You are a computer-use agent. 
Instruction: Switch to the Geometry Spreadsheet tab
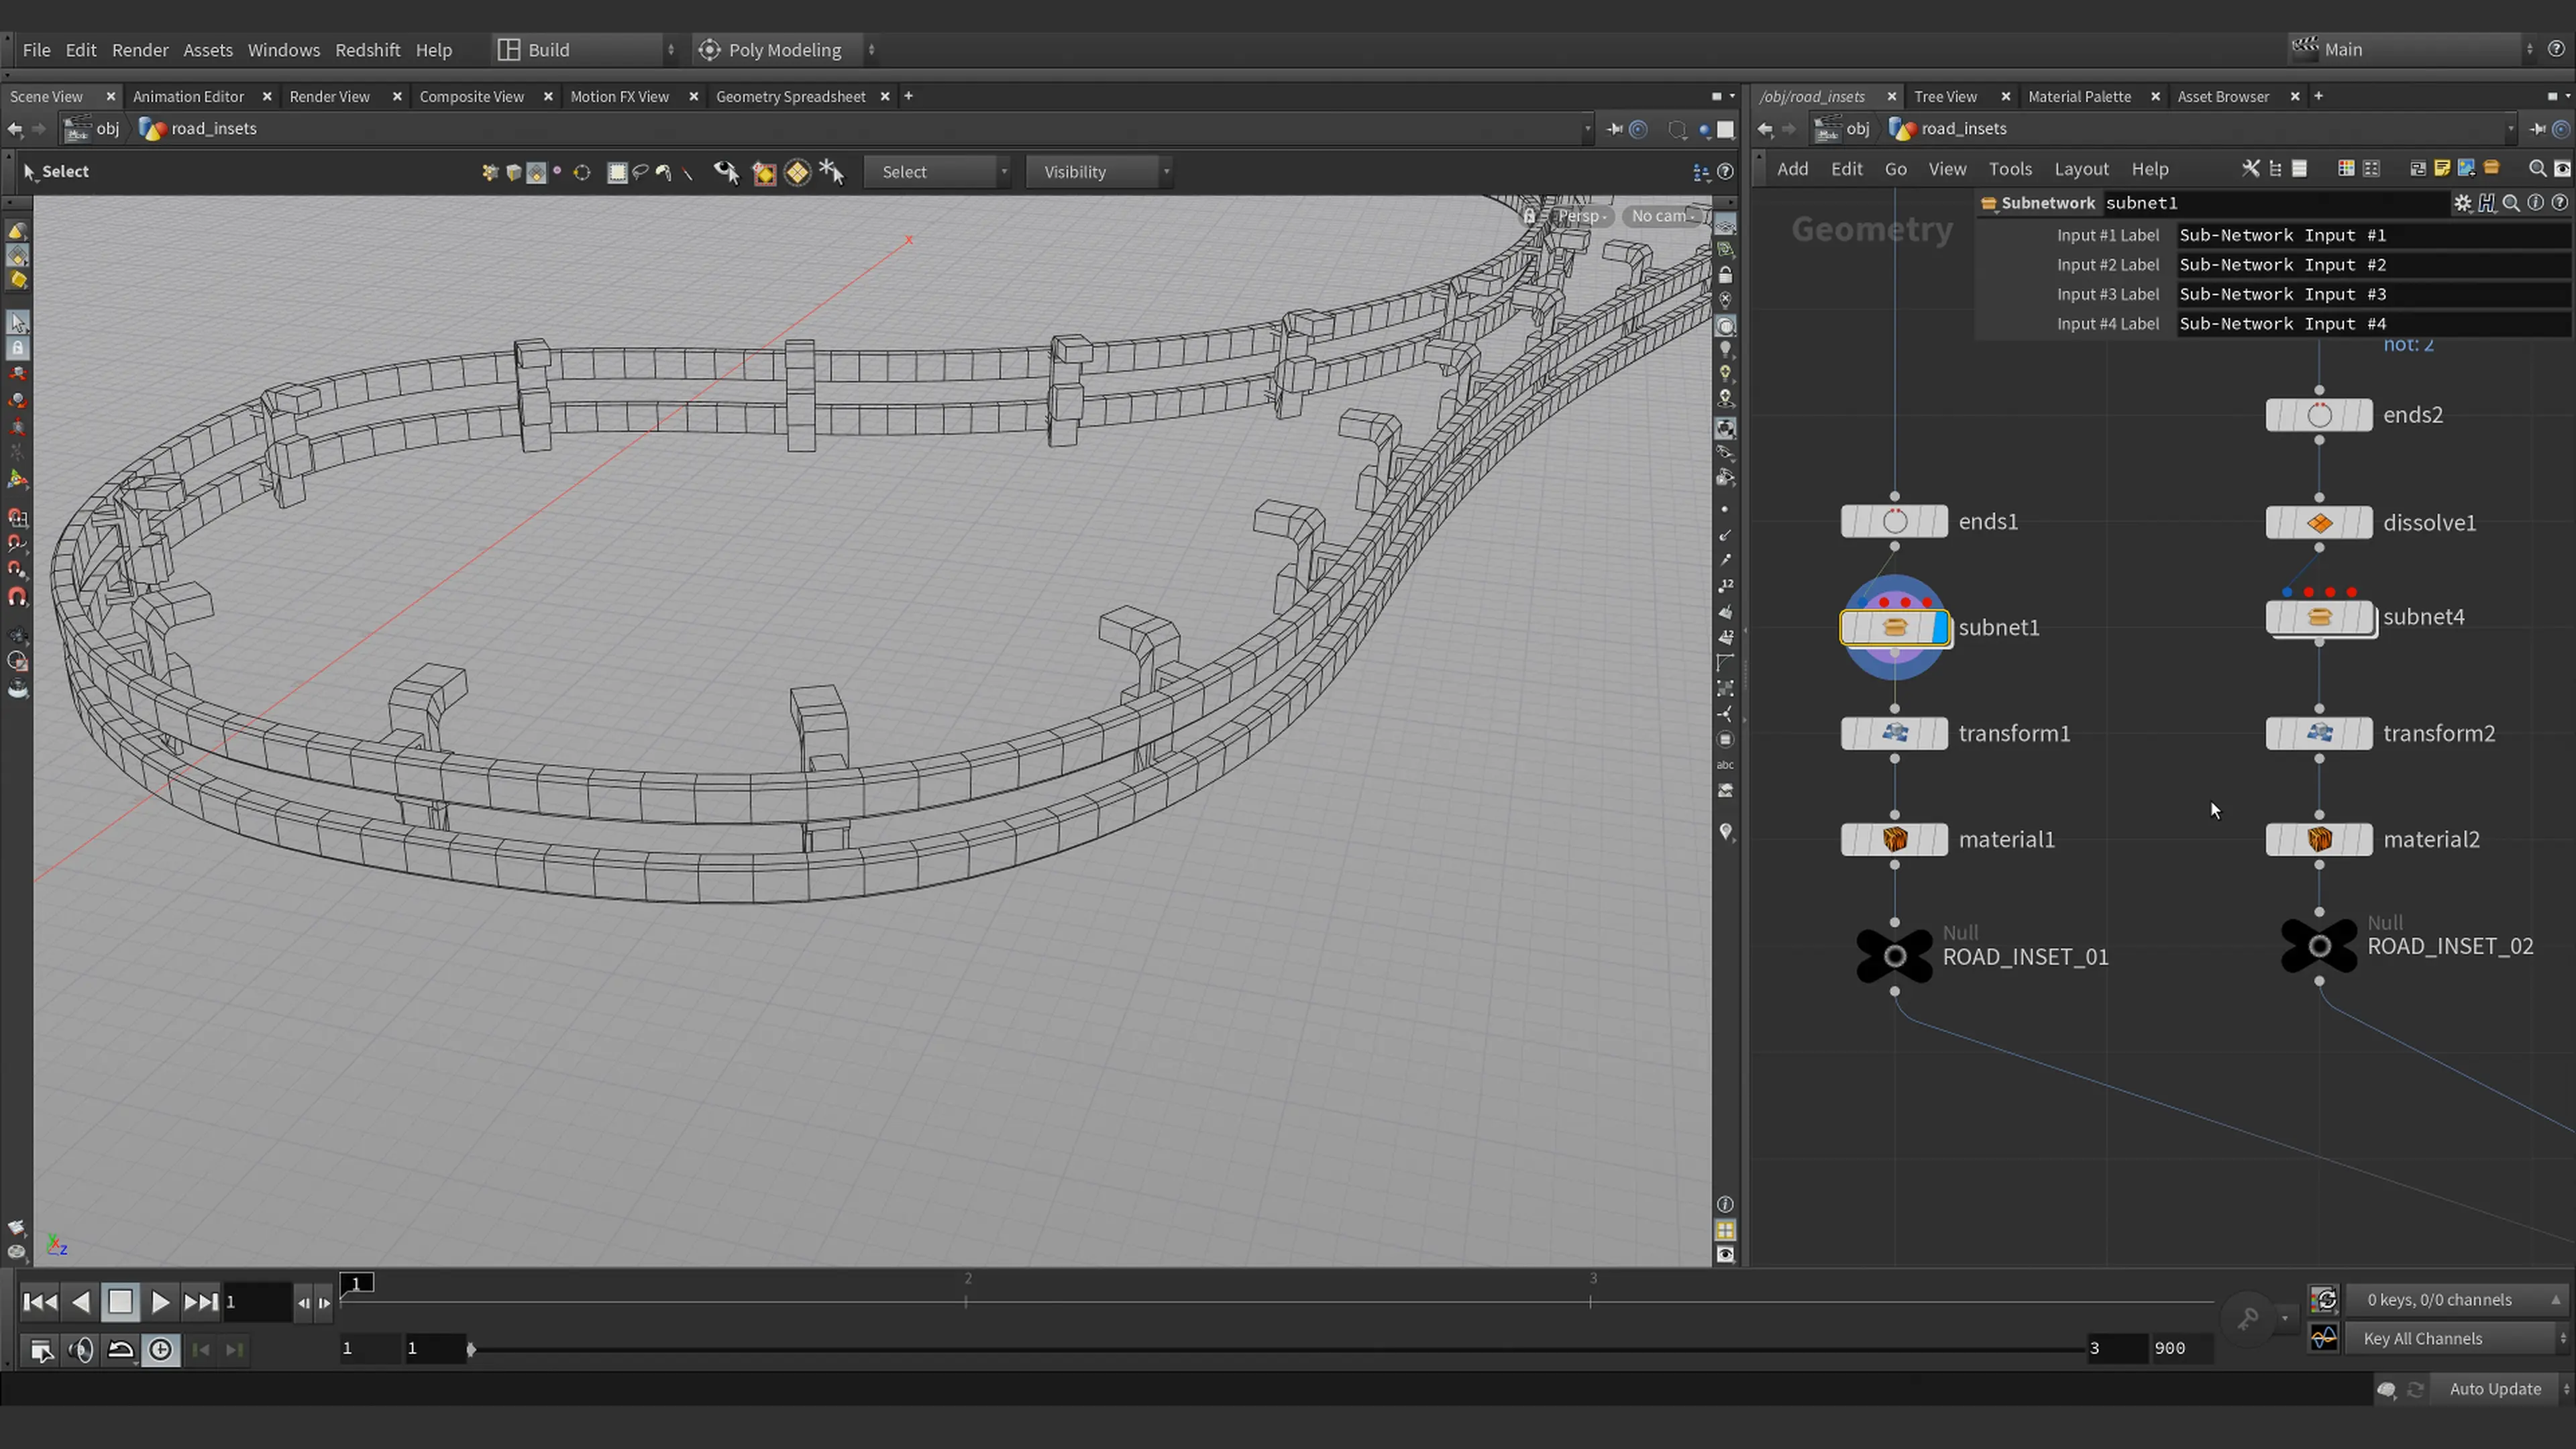[x=790, y=97]
